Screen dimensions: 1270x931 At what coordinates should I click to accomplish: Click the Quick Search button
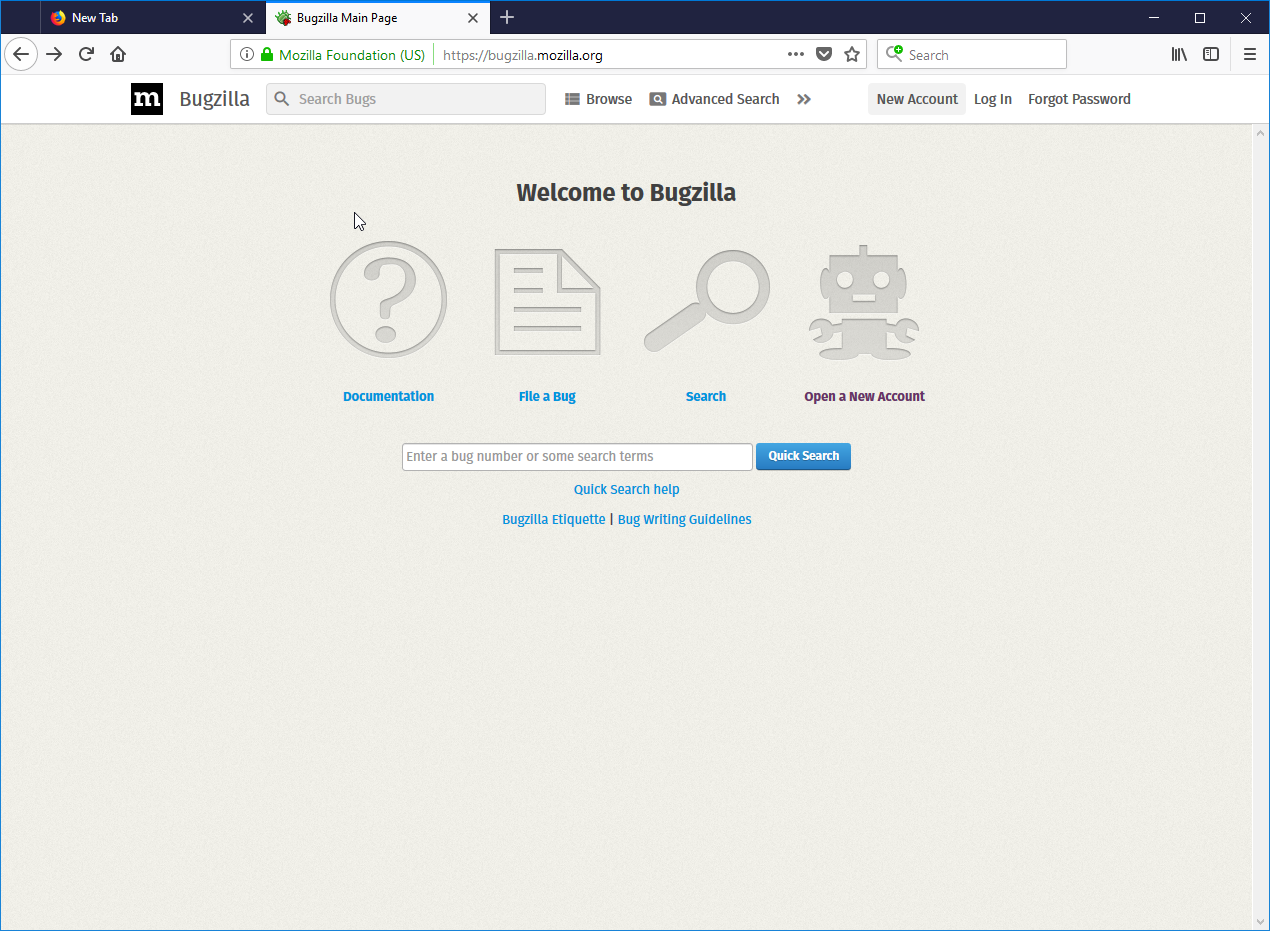point(803,456)
